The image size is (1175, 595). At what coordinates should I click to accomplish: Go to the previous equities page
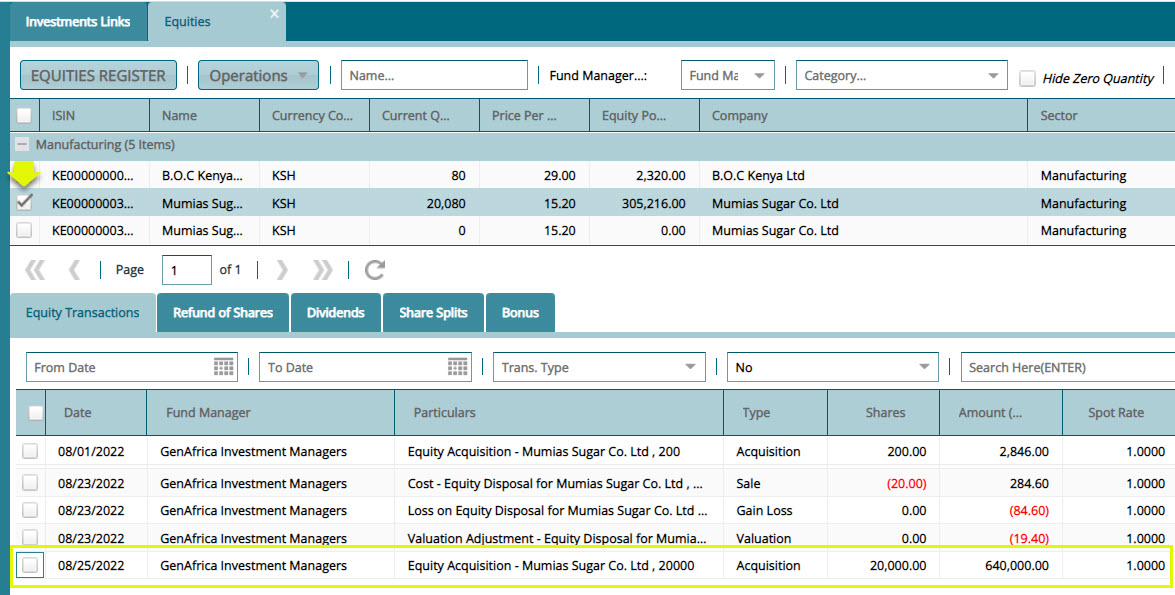pos(73,270)
